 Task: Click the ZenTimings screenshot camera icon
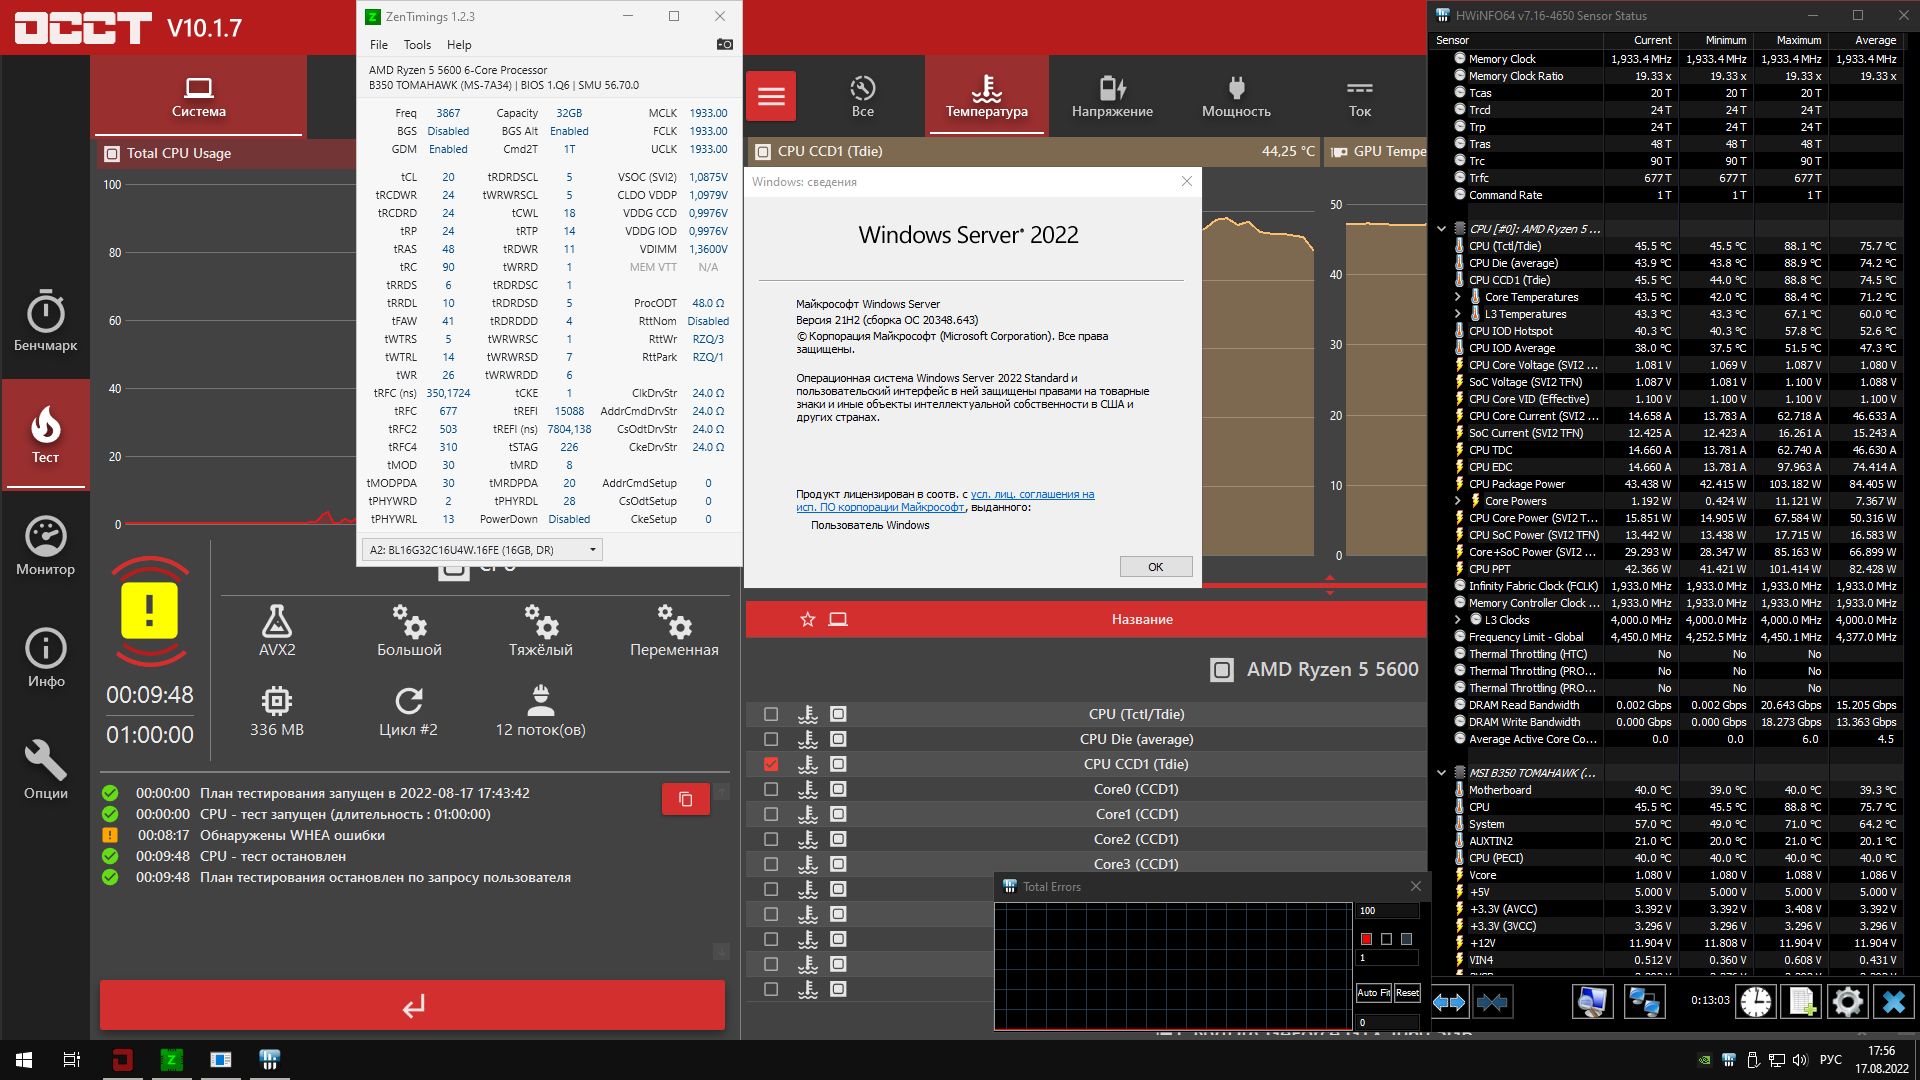click(x=725, y=44)
